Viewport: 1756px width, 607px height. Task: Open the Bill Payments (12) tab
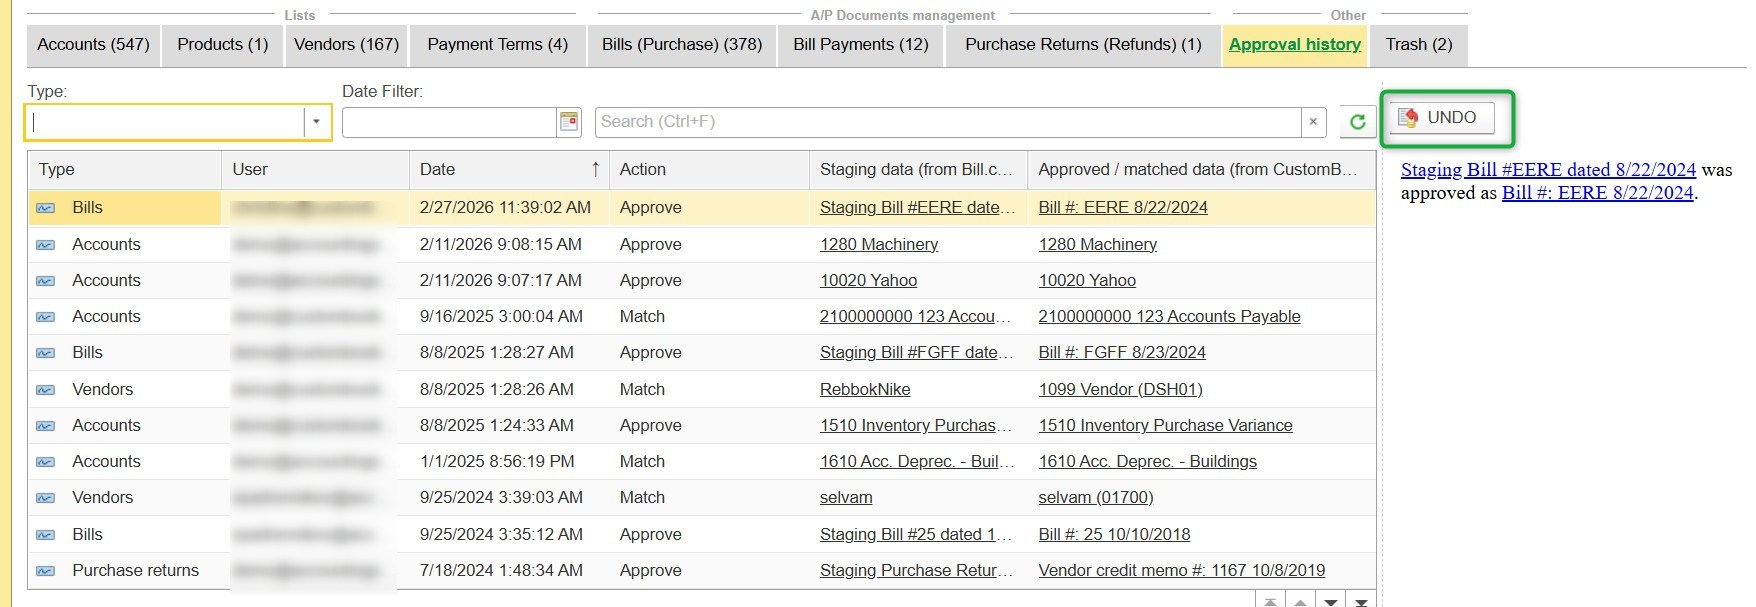(x=860, y=45)
